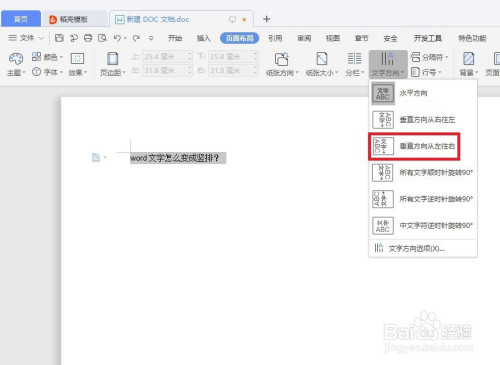Click the top margin spinner arrows

coord(190,57)
